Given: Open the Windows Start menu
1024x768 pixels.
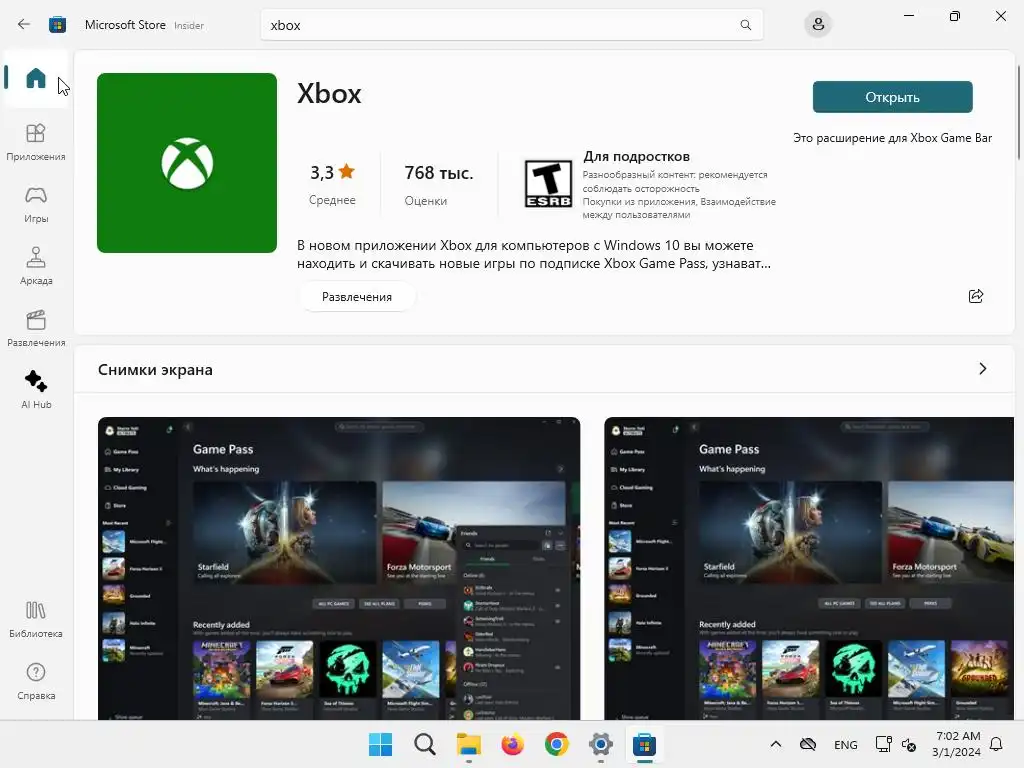Looking at the screenshot, I should (x=380, y=744).
